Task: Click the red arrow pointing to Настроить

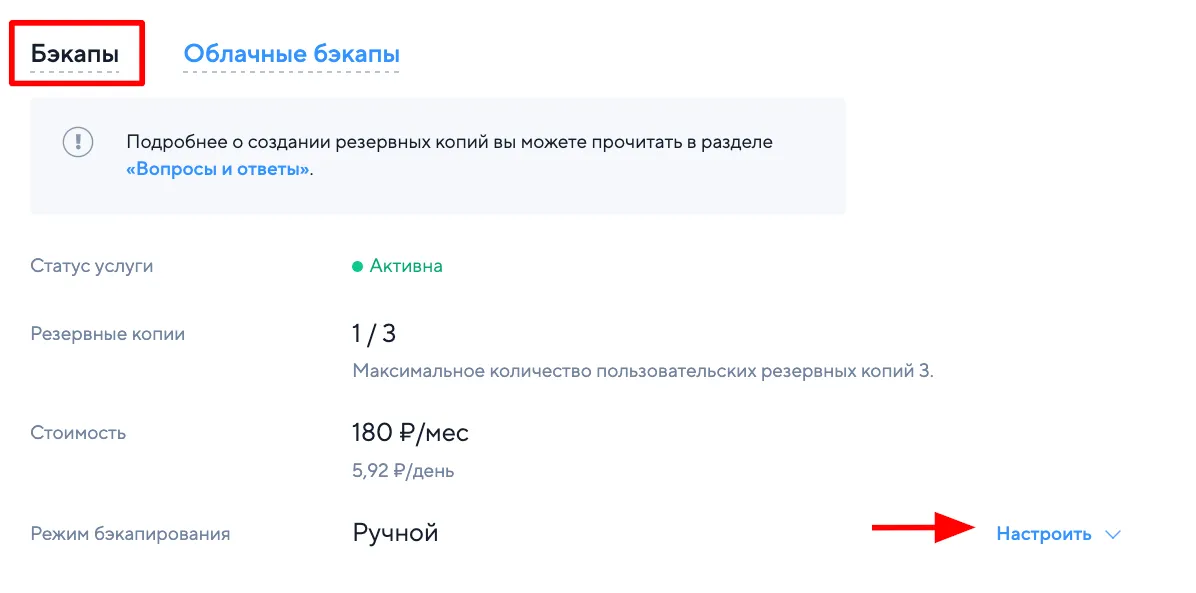Action: (922, 527)
